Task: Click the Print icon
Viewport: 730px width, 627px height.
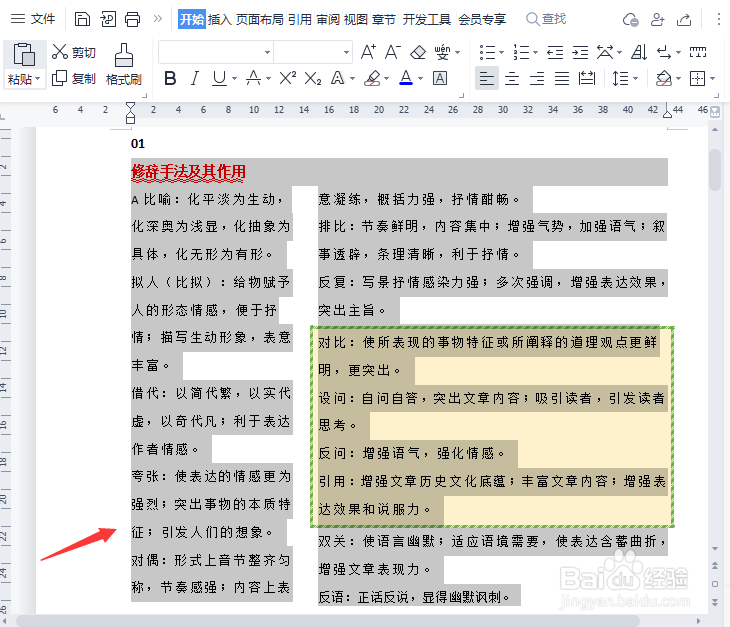Action: point(133,19)
